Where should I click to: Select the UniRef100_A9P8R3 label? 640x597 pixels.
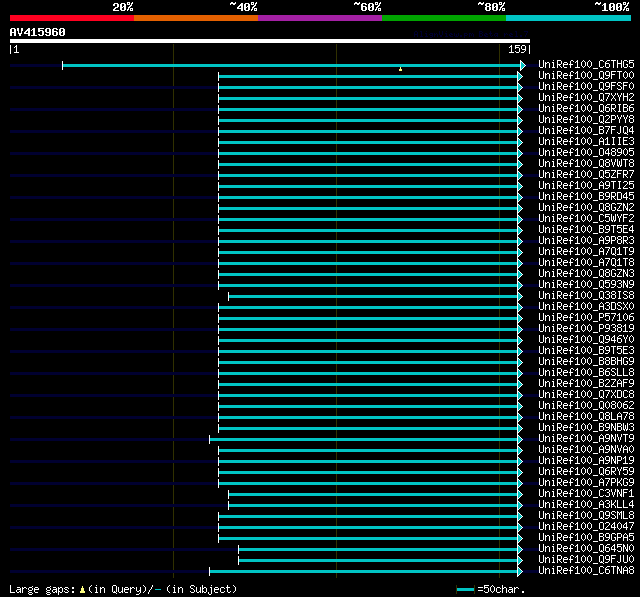(586, 241)
